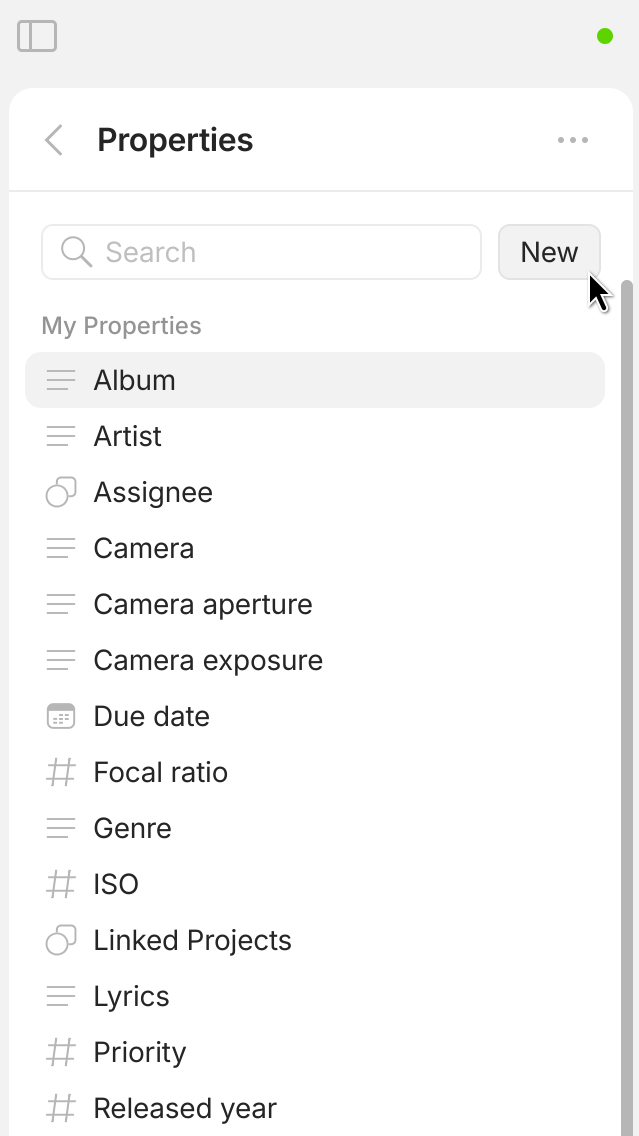Image resolution: width=639 pixels, height=1136 pixels.
Task: Open the Released year property
Action: coord(184,1108)
